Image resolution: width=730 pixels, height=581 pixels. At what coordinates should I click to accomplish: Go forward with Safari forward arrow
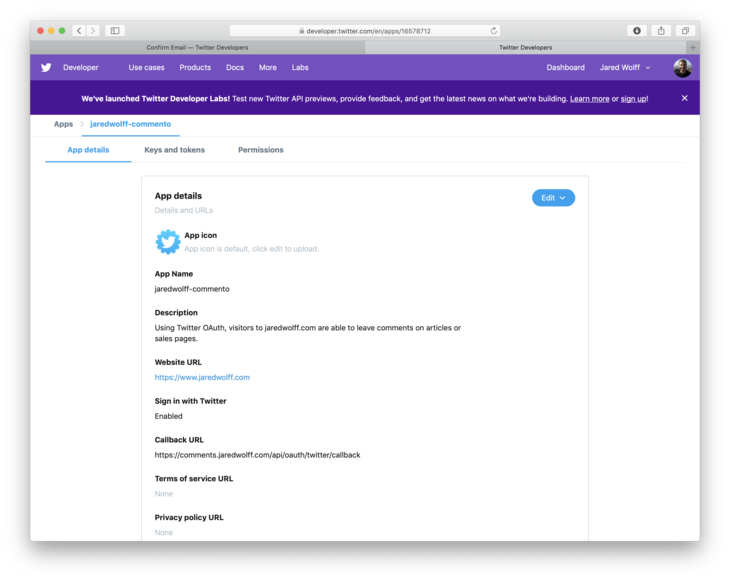[x=93, y=31]
